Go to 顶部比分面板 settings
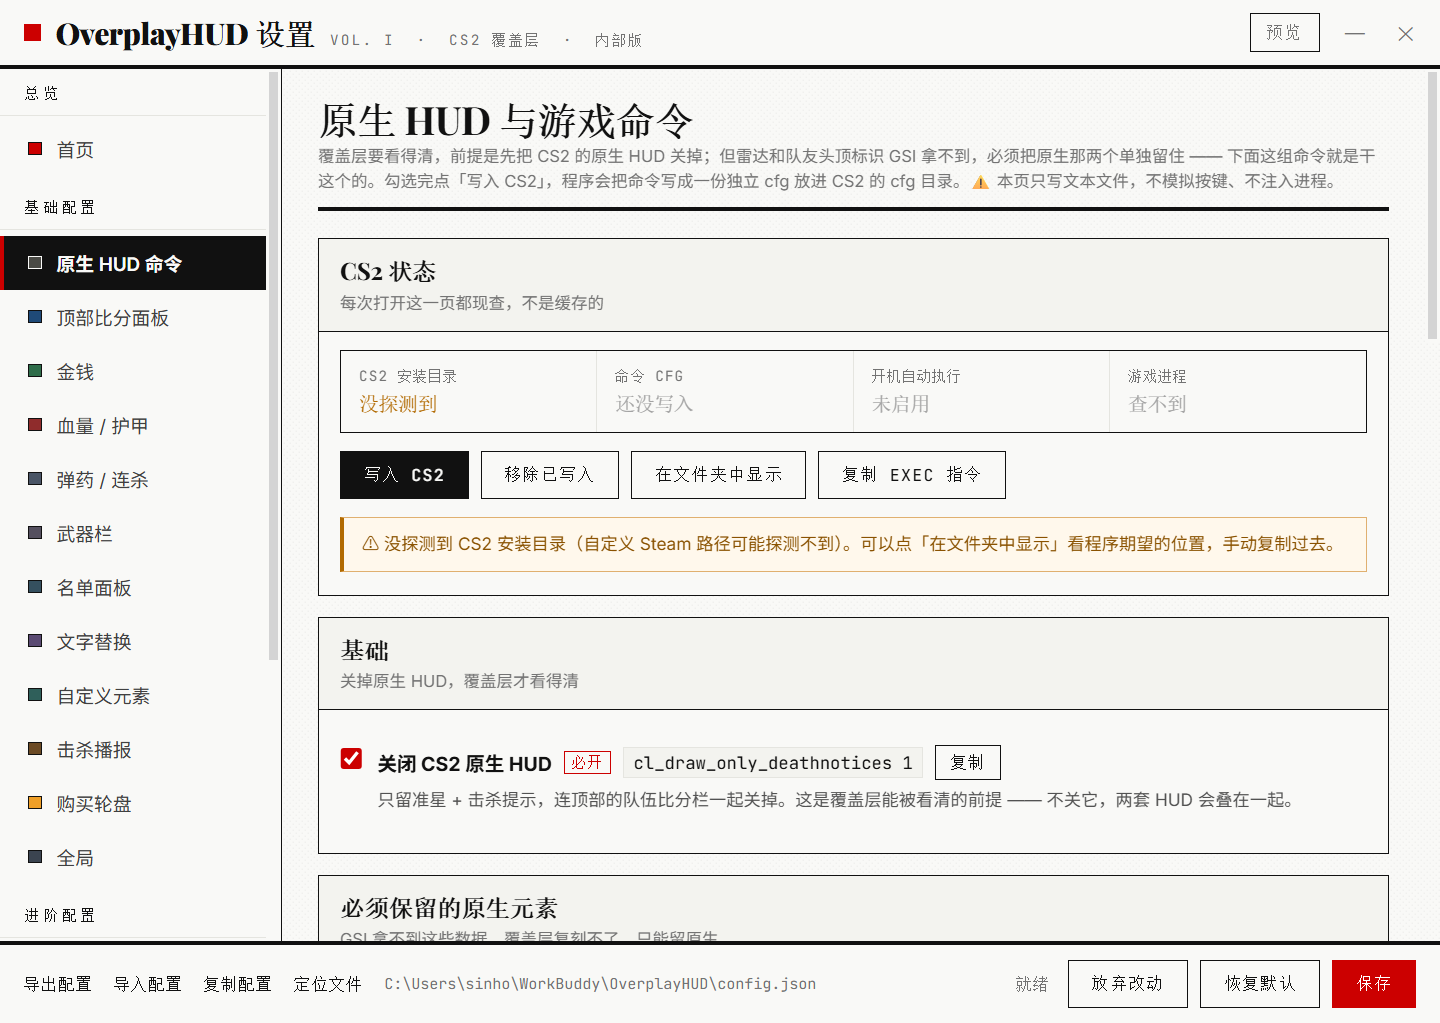 click(x=133, y=318)
